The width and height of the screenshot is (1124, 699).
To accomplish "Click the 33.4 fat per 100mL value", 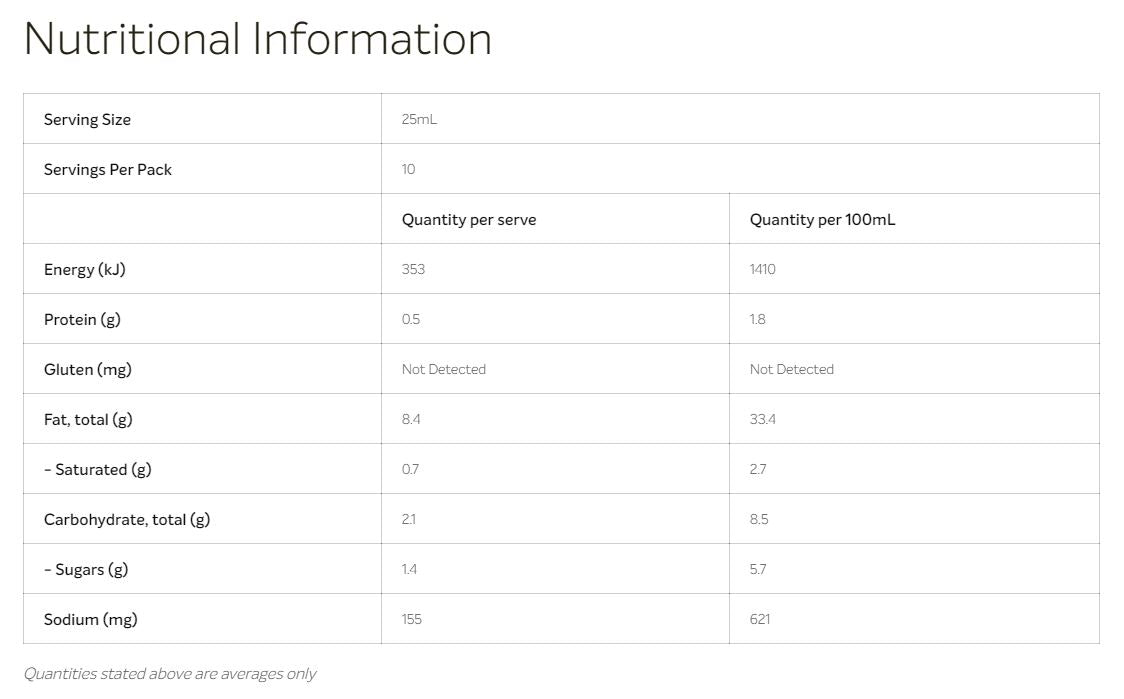I will tap(763, 419).
